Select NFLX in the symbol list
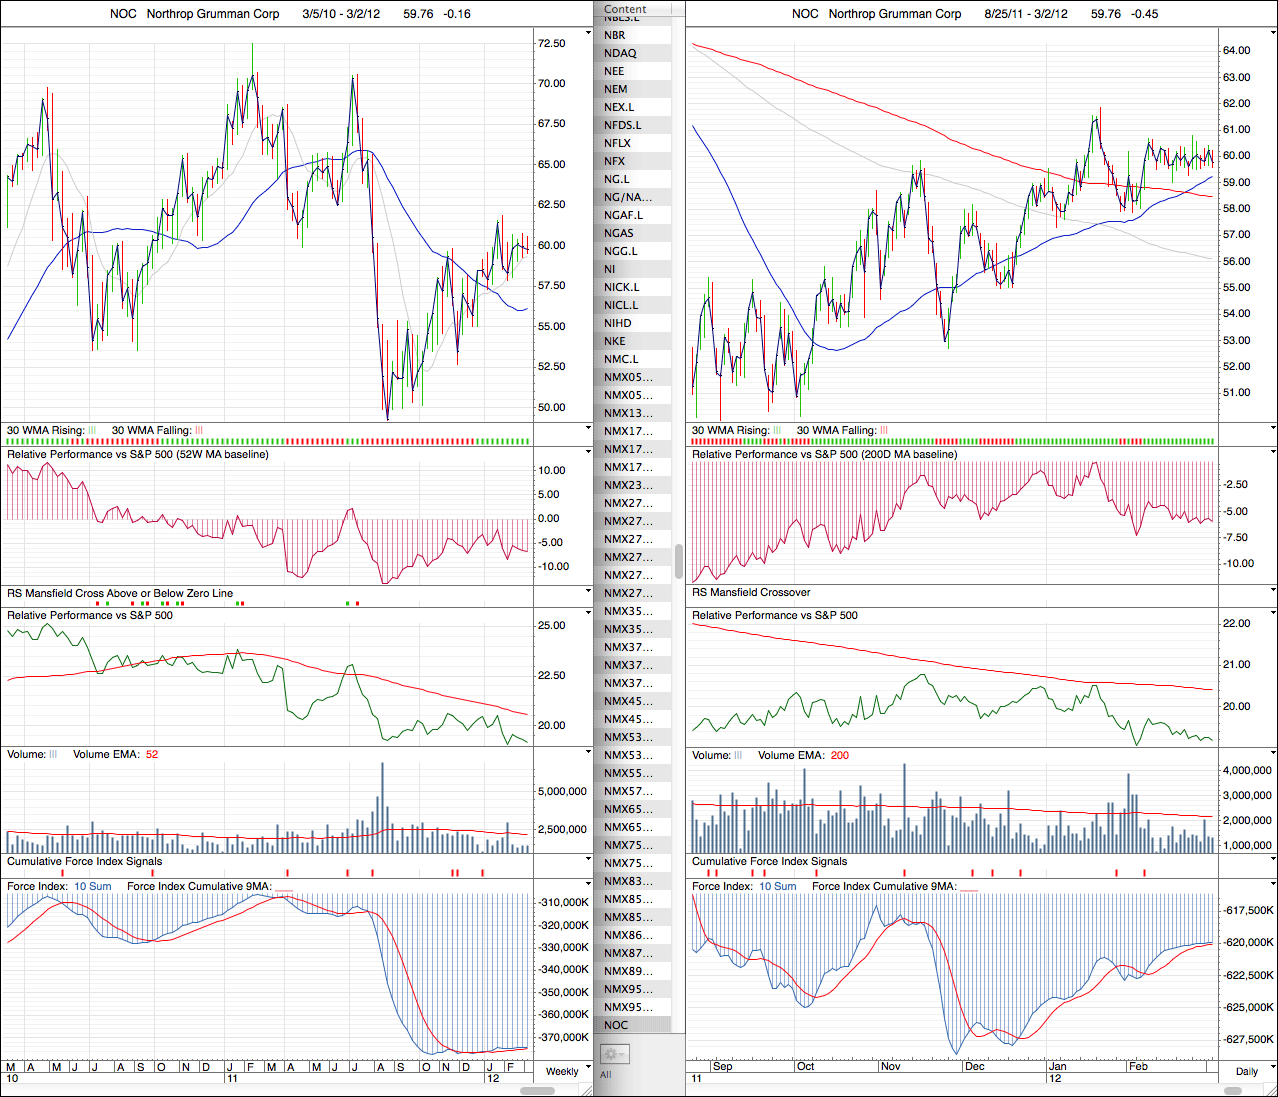1278x1097 pixels. point(617,143)
